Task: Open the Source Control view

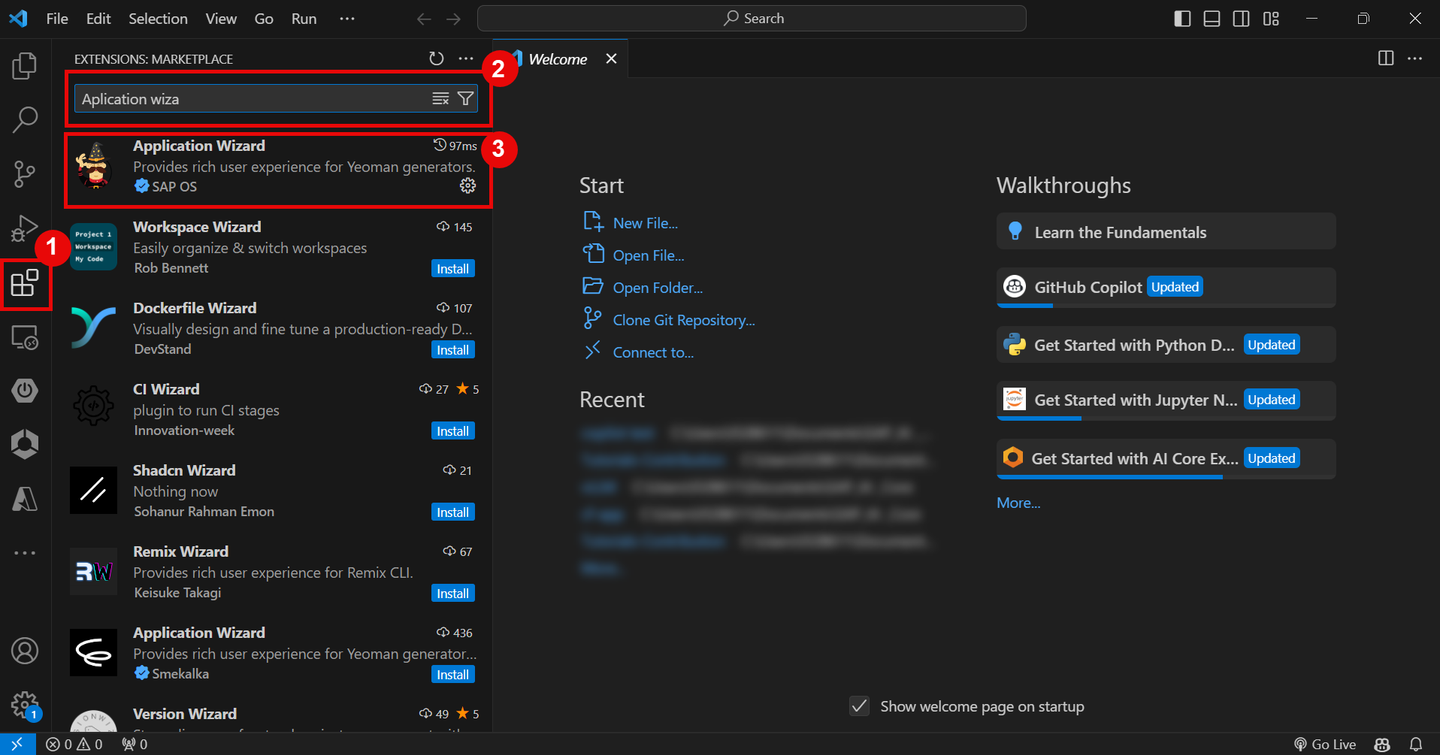Action: coord(25,174)
